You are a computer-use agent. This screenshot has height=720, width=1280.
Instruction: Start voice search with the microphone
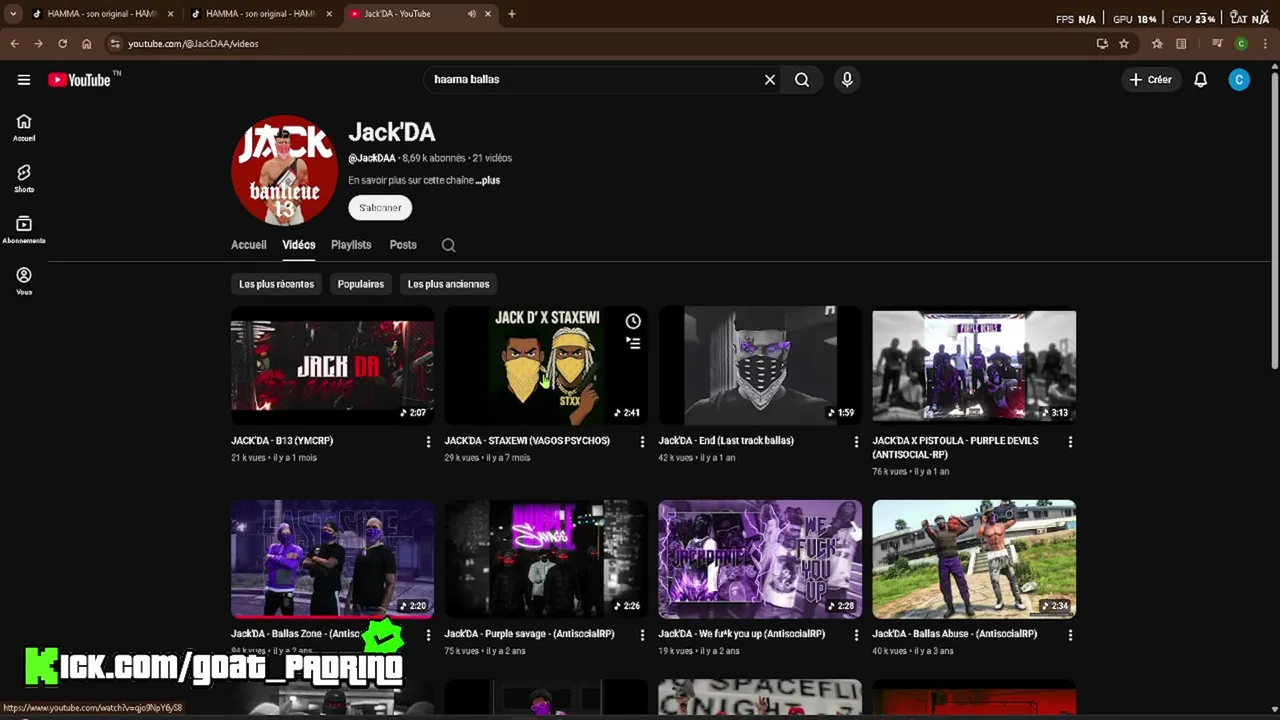point(847,80)
